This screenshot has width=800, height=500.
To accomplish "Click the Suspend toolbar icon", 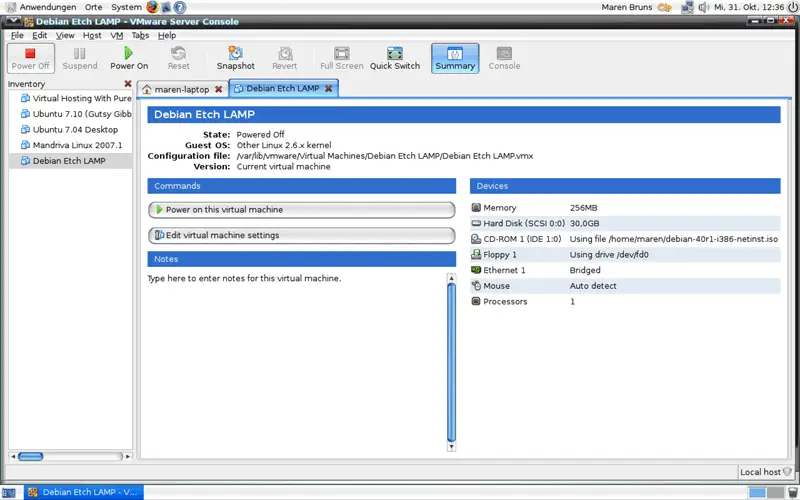I will (x=80, y=58).
